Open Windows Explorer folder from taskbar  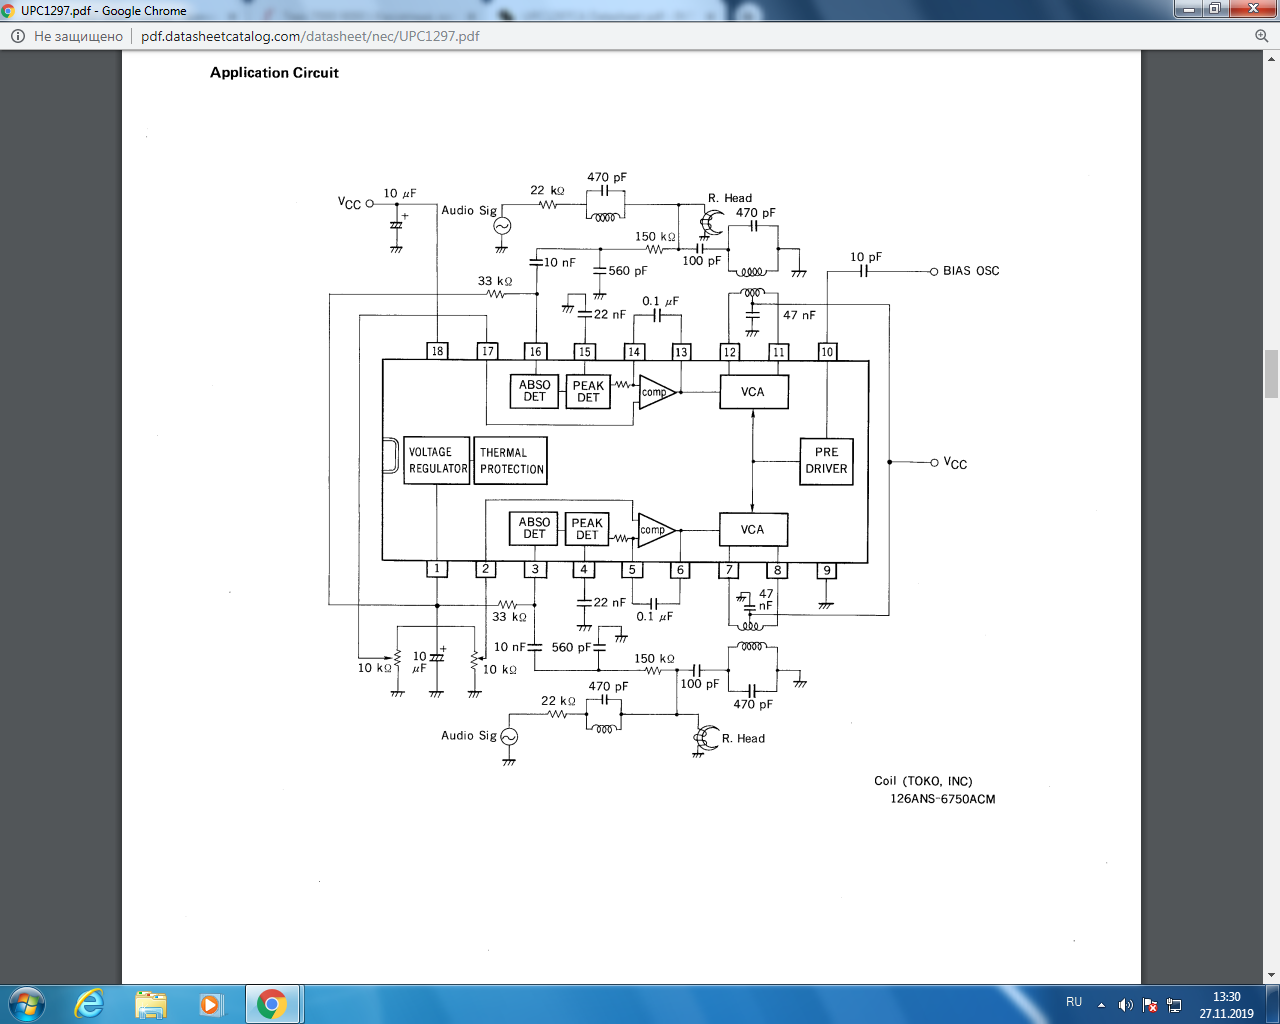click(150, 1004)
